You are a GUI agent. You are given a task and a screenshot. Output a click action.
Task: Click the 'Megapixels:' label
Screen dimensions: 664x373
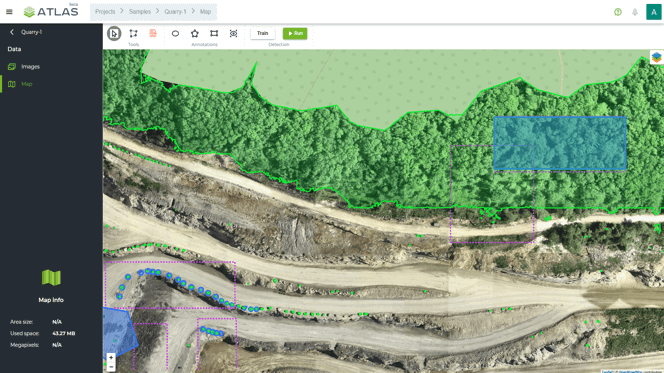coord(25,345)
